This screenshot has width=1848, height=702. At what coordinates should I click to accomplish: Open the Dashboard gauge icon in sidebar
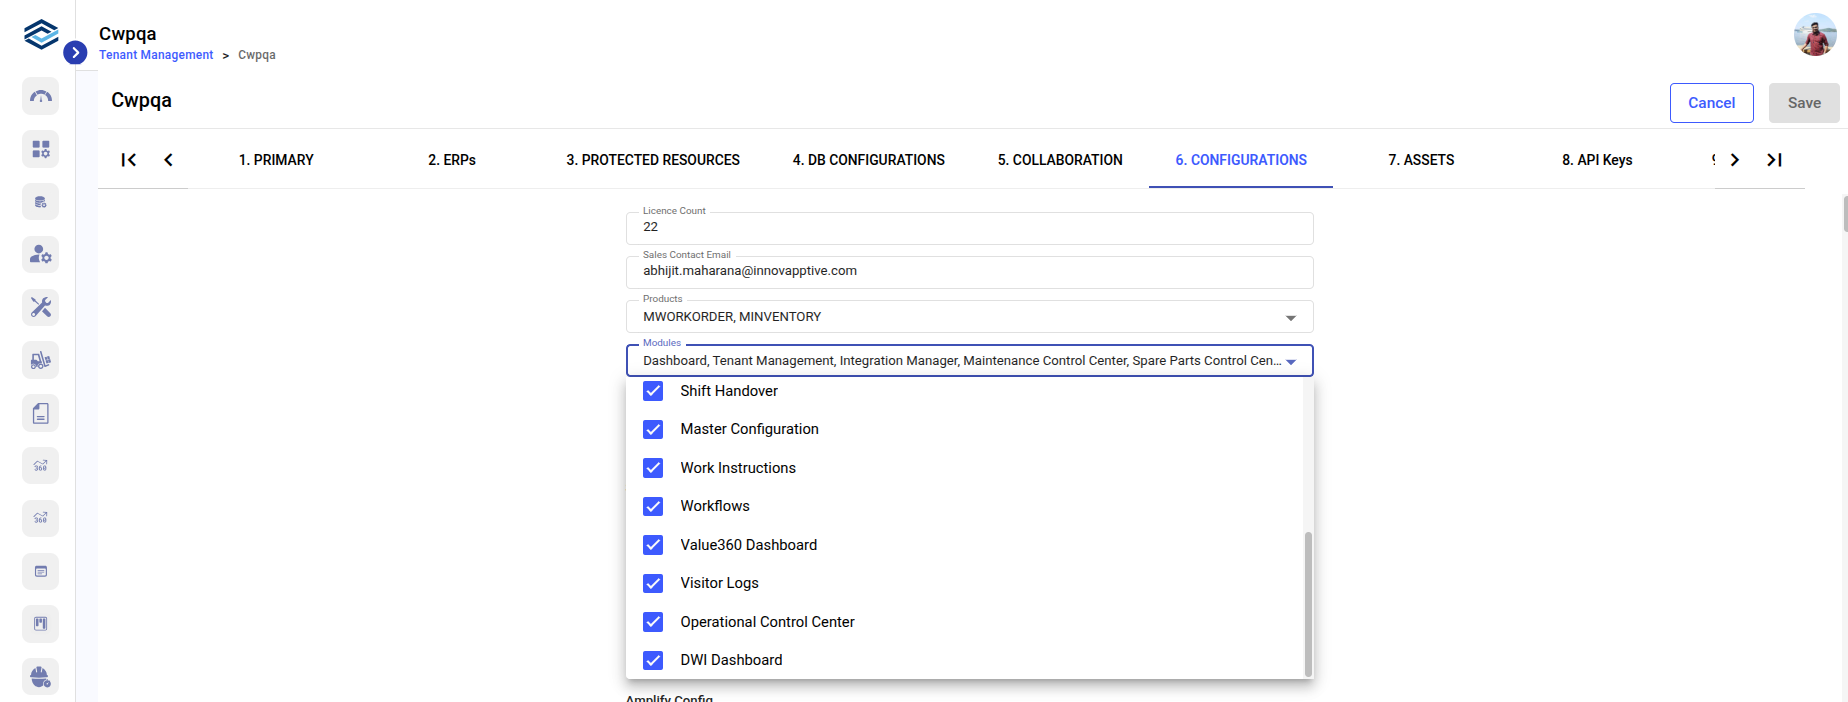(41, 97)
